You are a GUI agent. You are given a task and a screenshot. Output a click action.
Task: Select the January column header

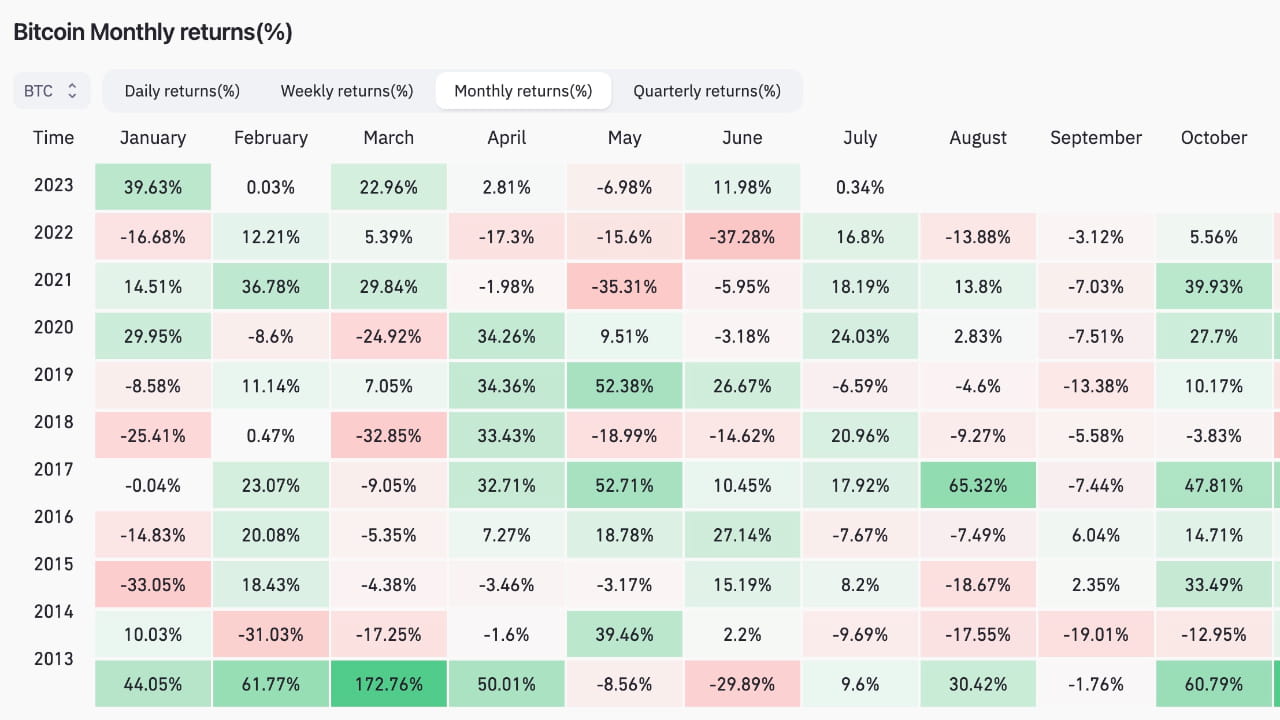pyautogui.click(x=152, y=138)
